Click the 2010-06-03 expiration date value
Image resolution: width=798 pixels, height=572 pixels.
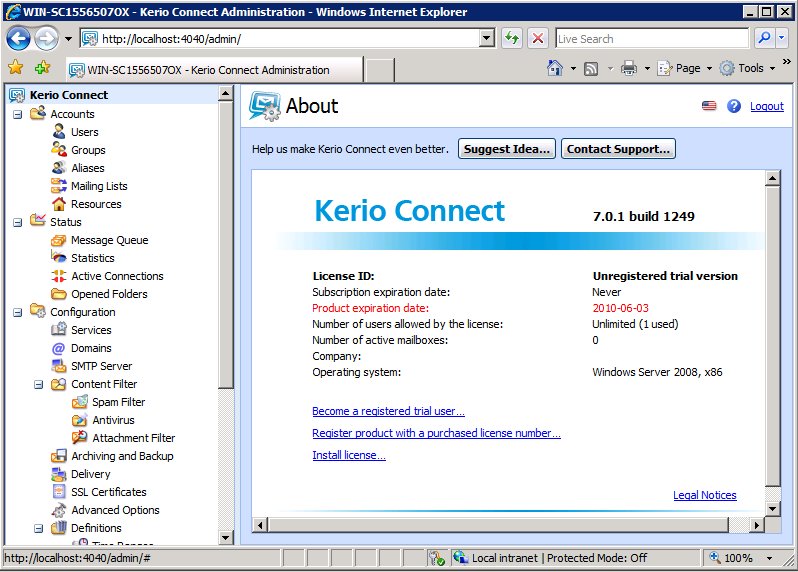[x=620, y=308]
